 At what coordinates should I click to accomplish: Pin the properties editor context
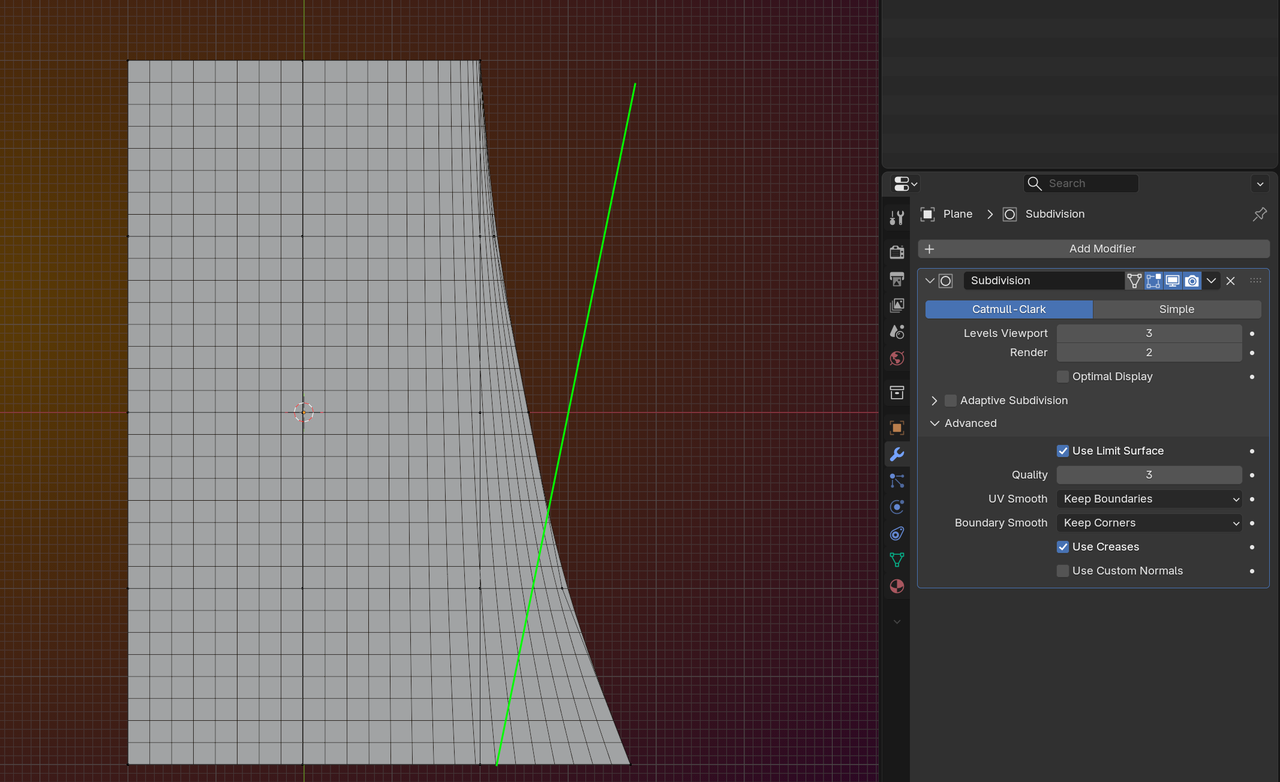coord(1259,214)
